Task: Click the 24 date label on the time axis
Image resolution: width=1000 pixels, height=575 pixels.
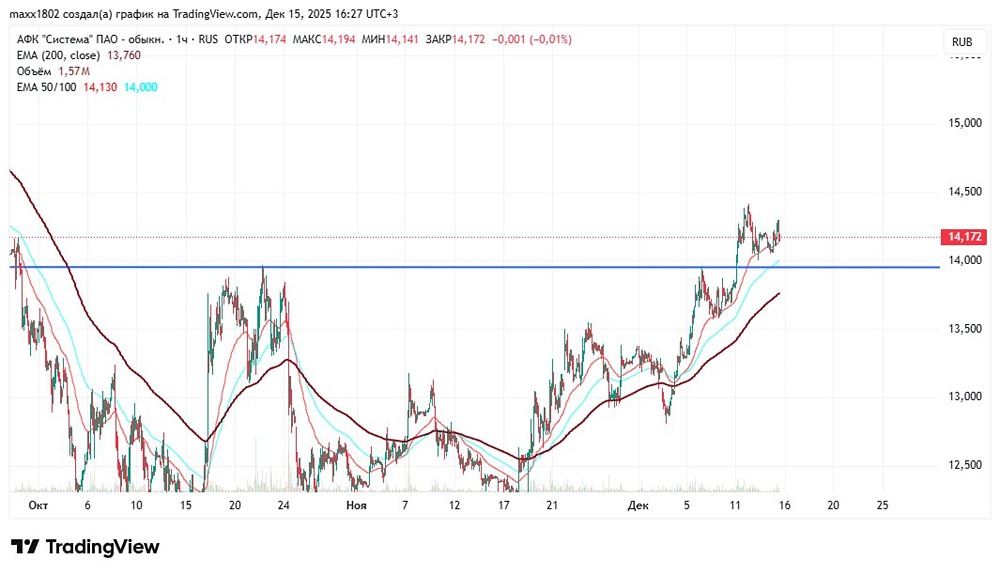Action: tap(284, 506)
